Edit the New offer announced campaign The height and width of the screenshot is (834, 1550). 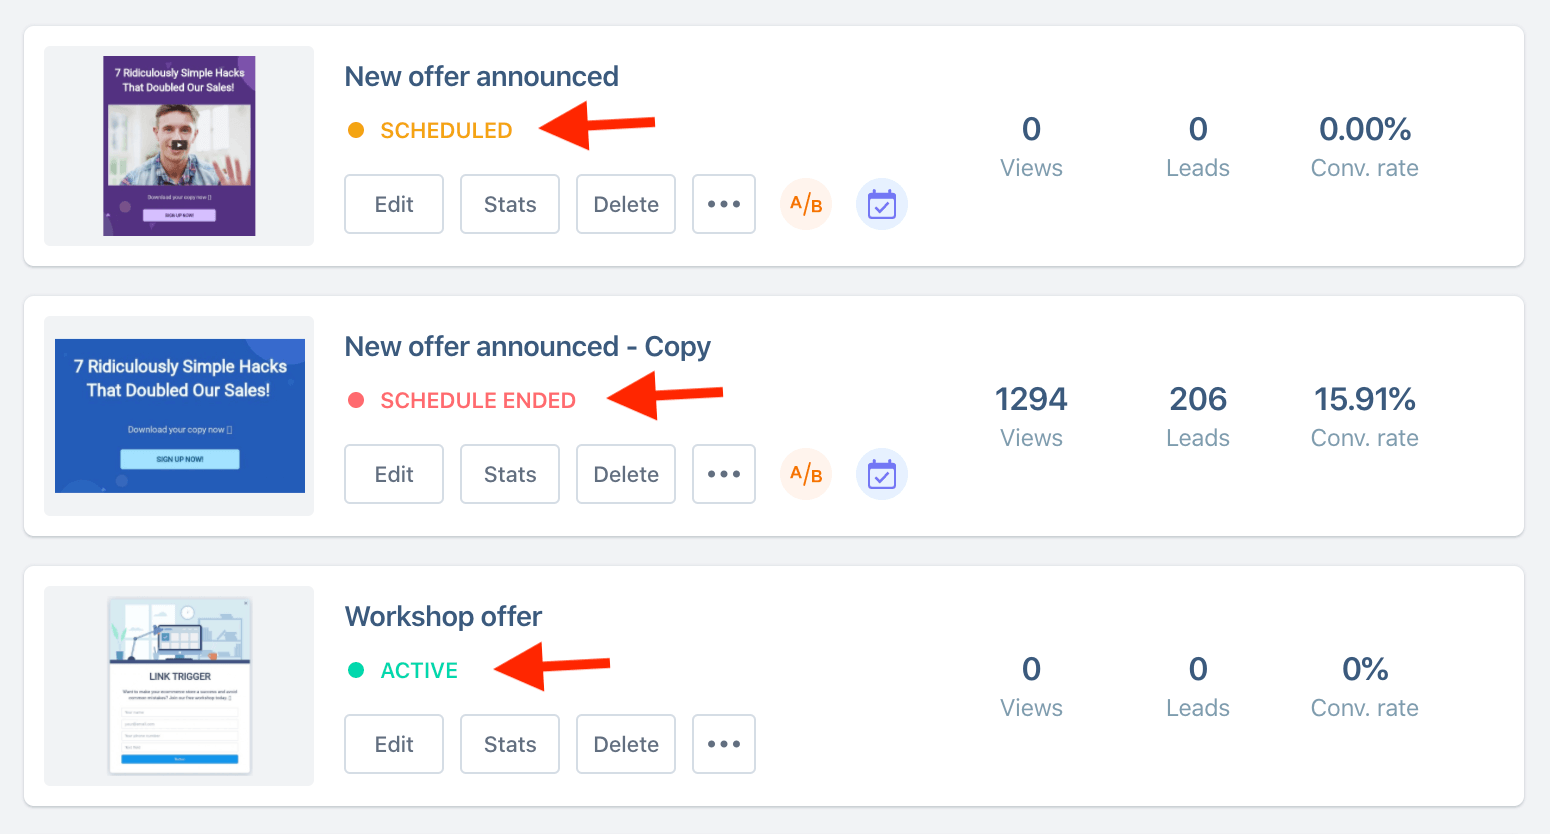coord(394,204)
